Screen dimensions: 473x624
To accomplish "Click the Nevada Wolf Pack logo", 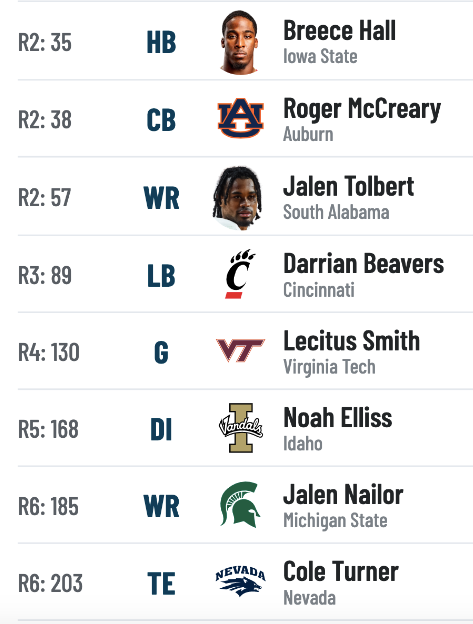I will point(240,581).
